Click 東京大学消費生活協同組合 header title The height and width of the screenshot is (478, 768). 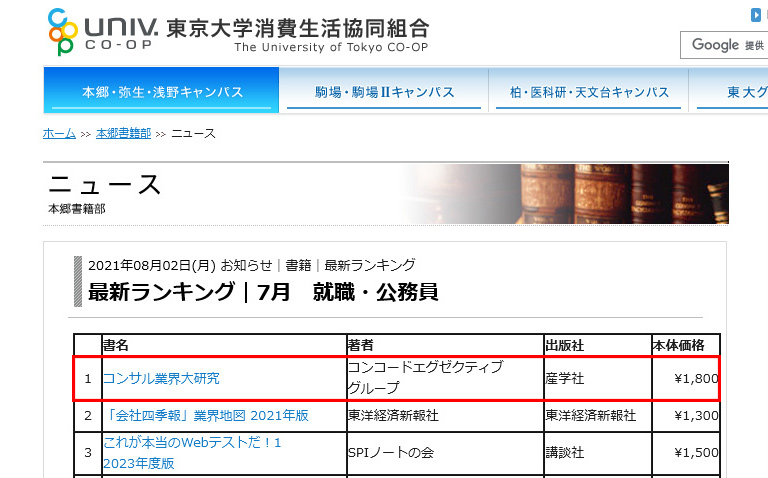pos(298,28)
